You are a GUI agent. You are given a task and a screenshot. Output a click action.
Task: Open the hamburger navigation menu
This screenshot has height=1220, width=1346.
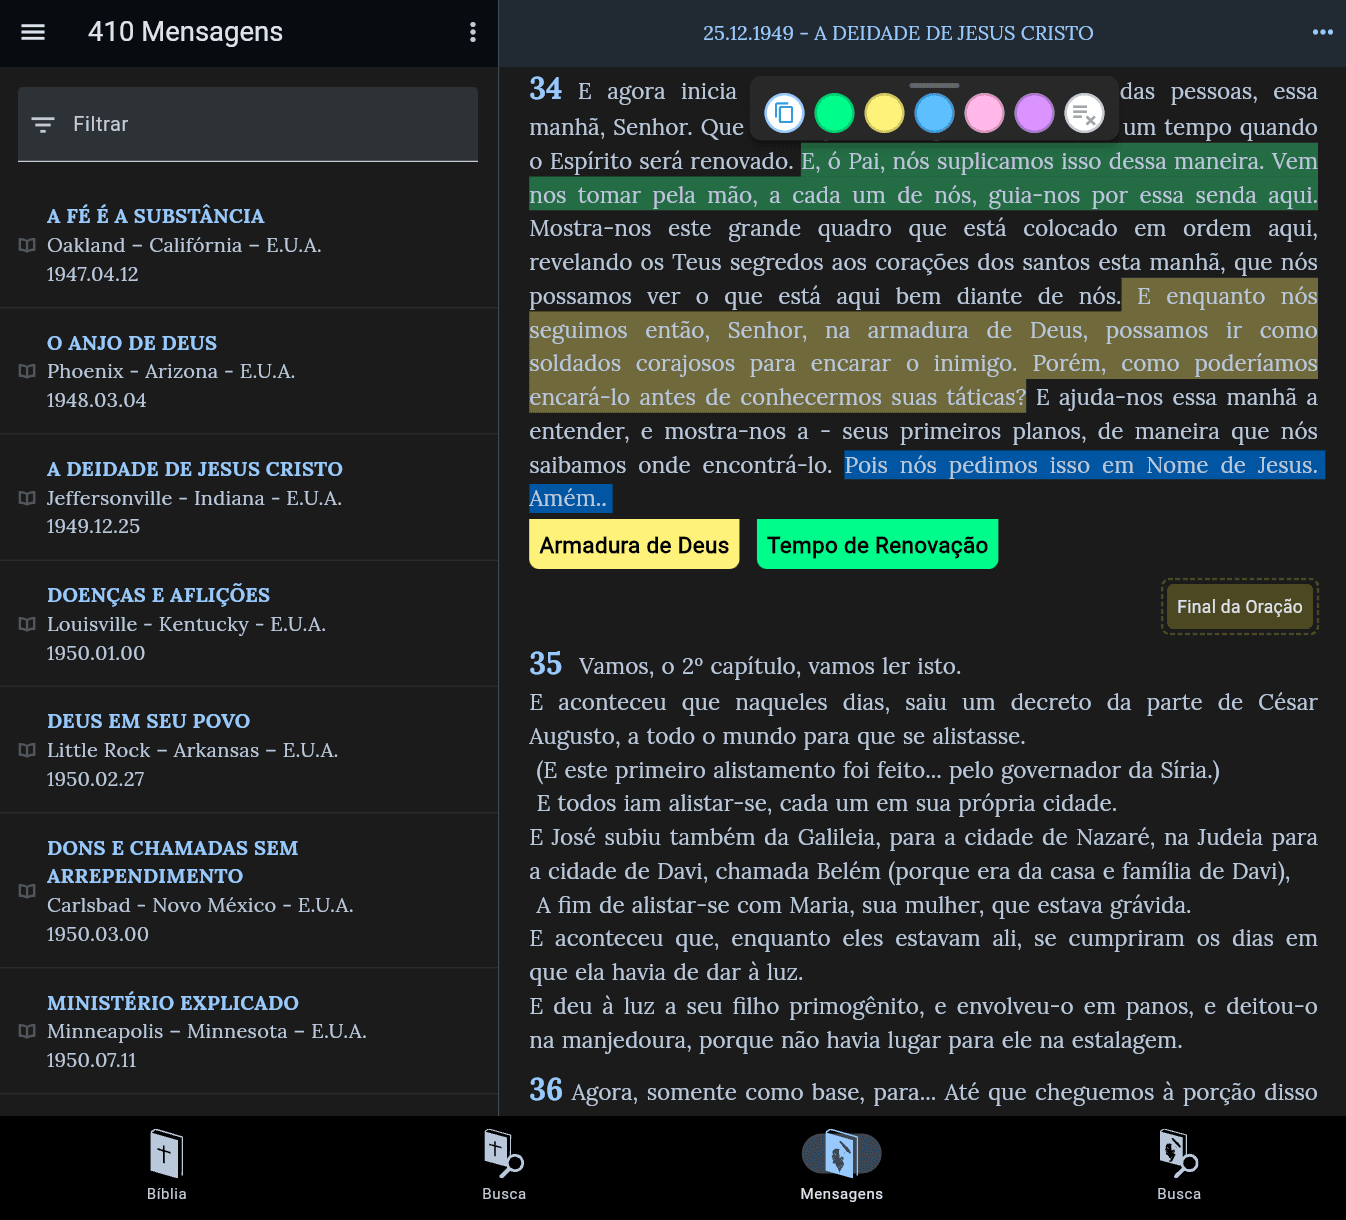coord(33,32)
